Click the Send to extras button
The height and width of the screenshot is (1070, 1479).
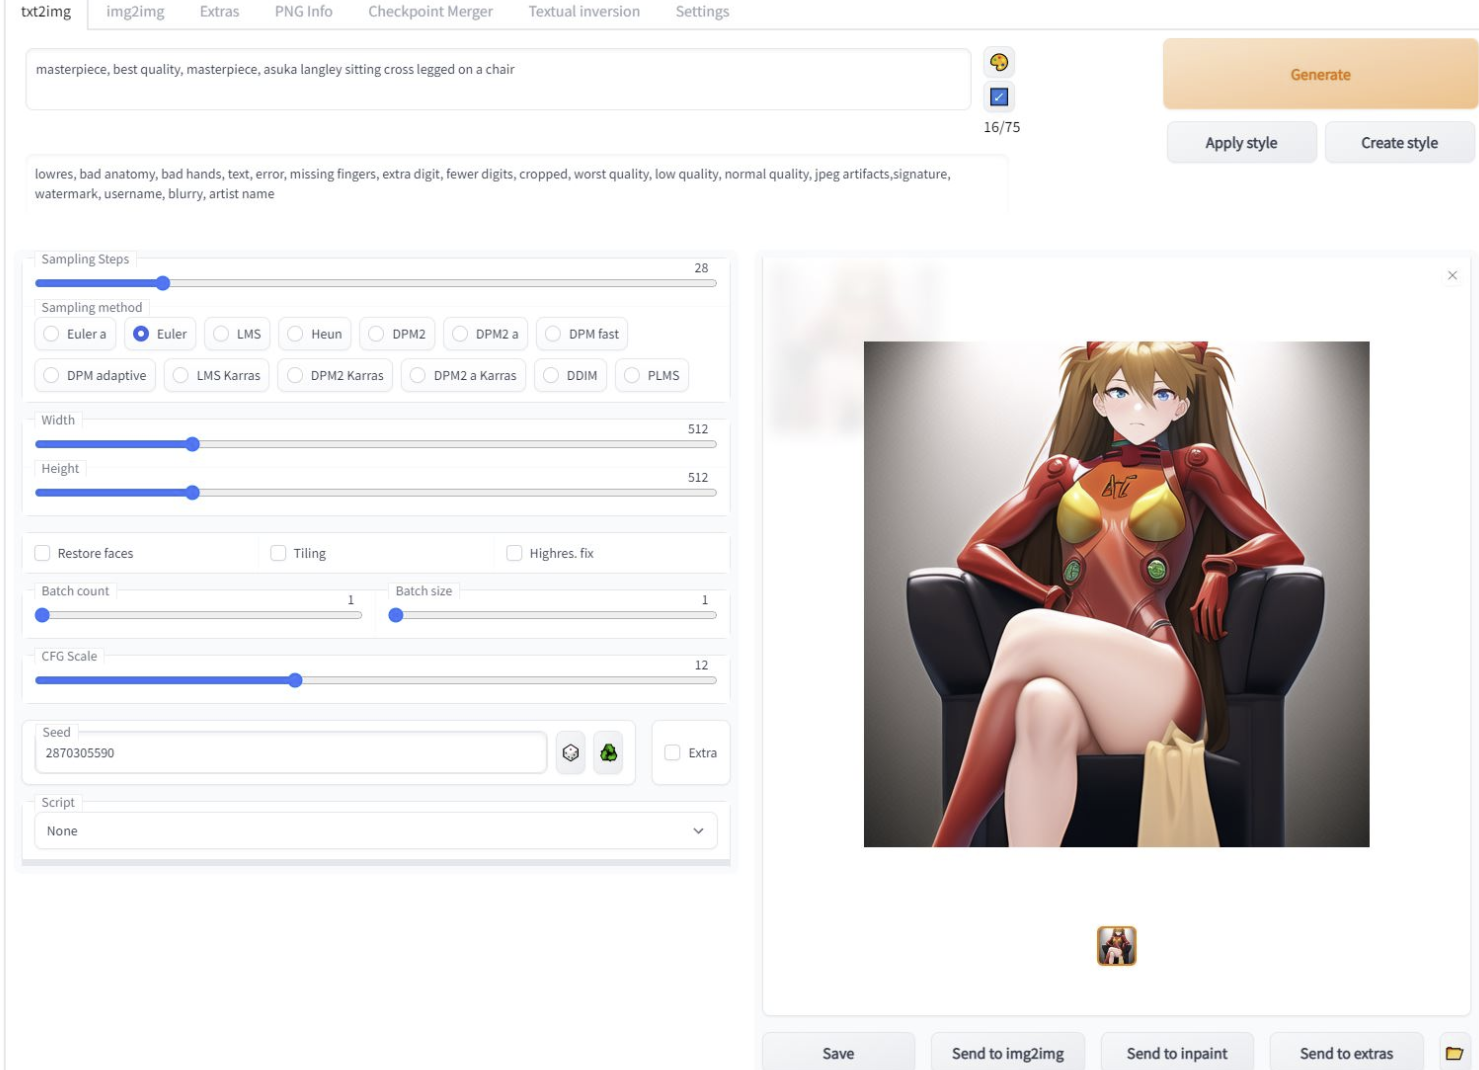(1346, 1053)
